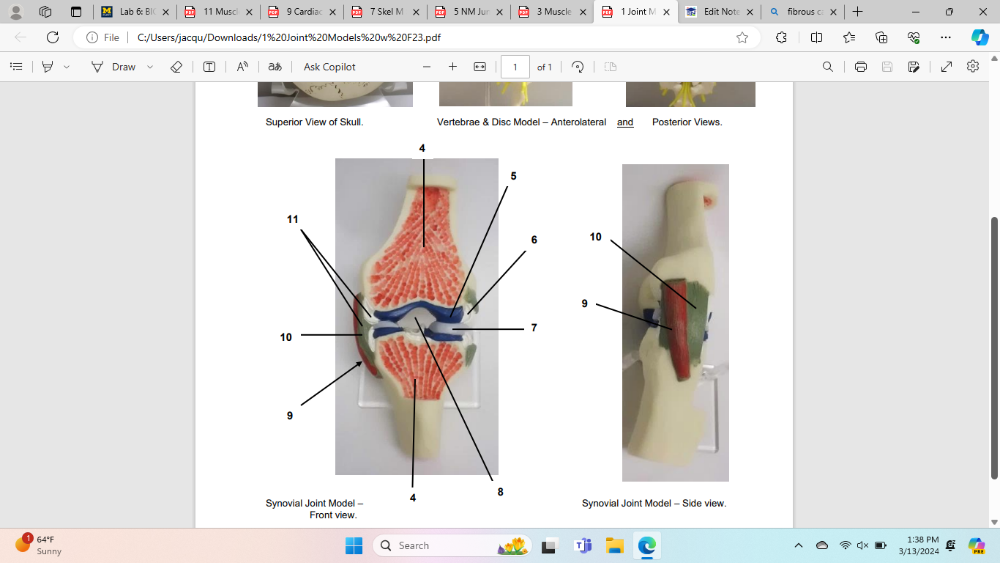Expand the Draw tool options arrow
This screenshot has height=563, width=1000.
(x=150, y=67)
